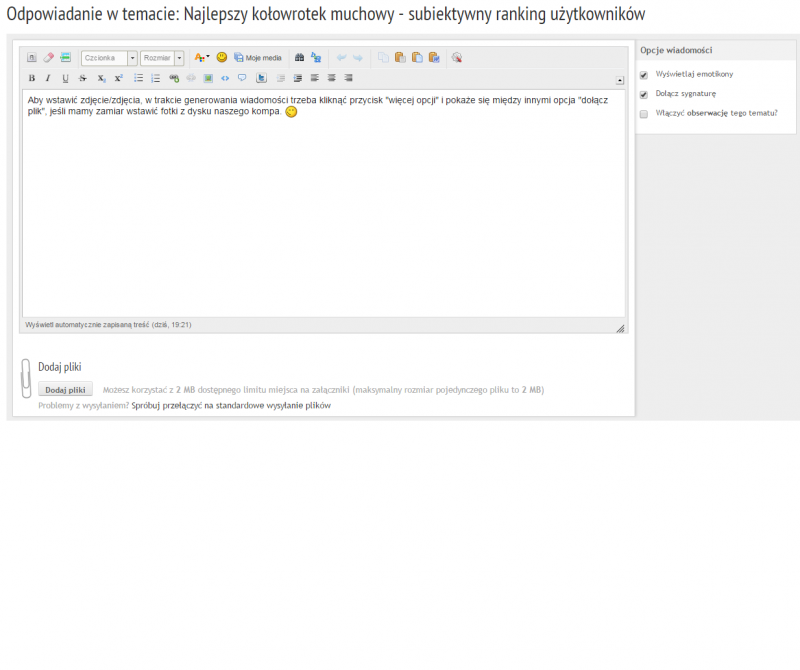Image resolution: width=800 pixels, height=670 pixels.
Task: Click link to switch to standard file upload
Action: 230,406
